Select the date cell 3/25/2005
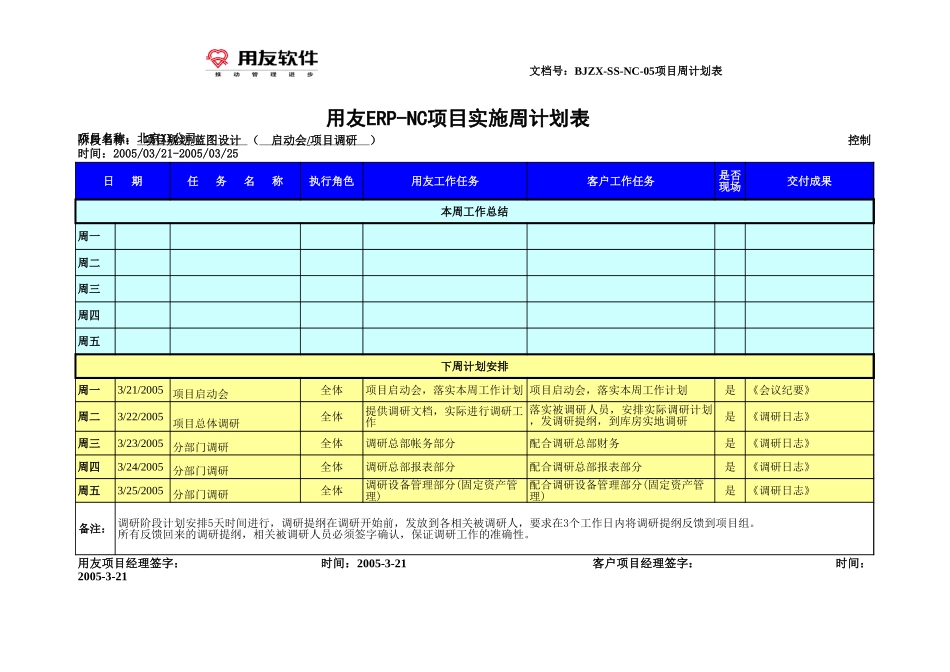Image resolution: width=950 pixels, height=672 pixels. click(141, 491)
